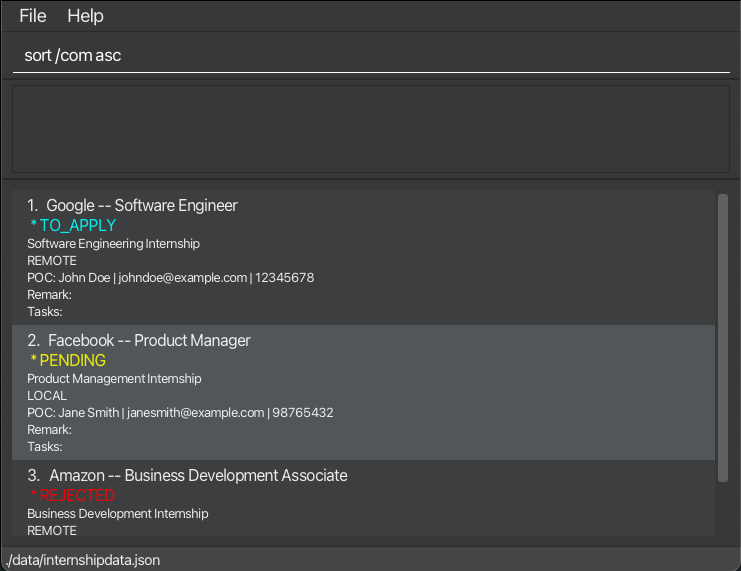The image size is (741, 571).
Task: Click the command input field with 'sort /com asc'
Action: [x=371, y=56]
